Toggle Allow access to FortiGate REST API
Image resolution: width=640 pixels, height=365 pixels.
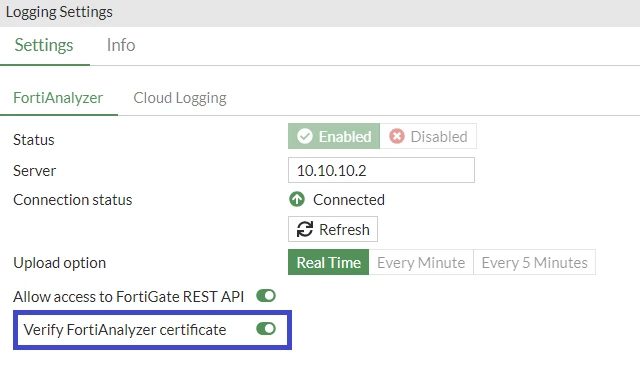coord(266,296)
